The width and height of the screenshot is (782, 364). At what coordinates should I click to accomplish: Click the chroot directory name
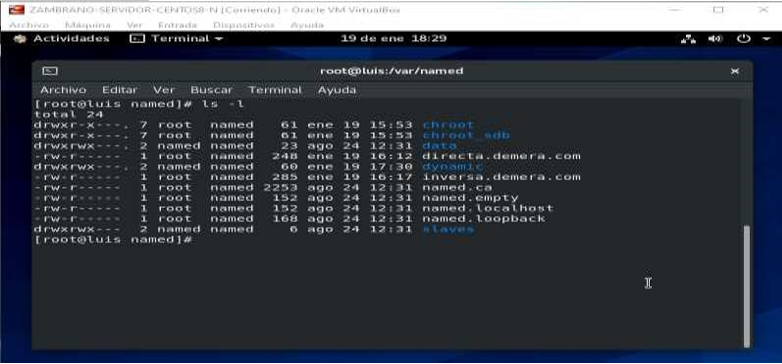click(448, 125)
